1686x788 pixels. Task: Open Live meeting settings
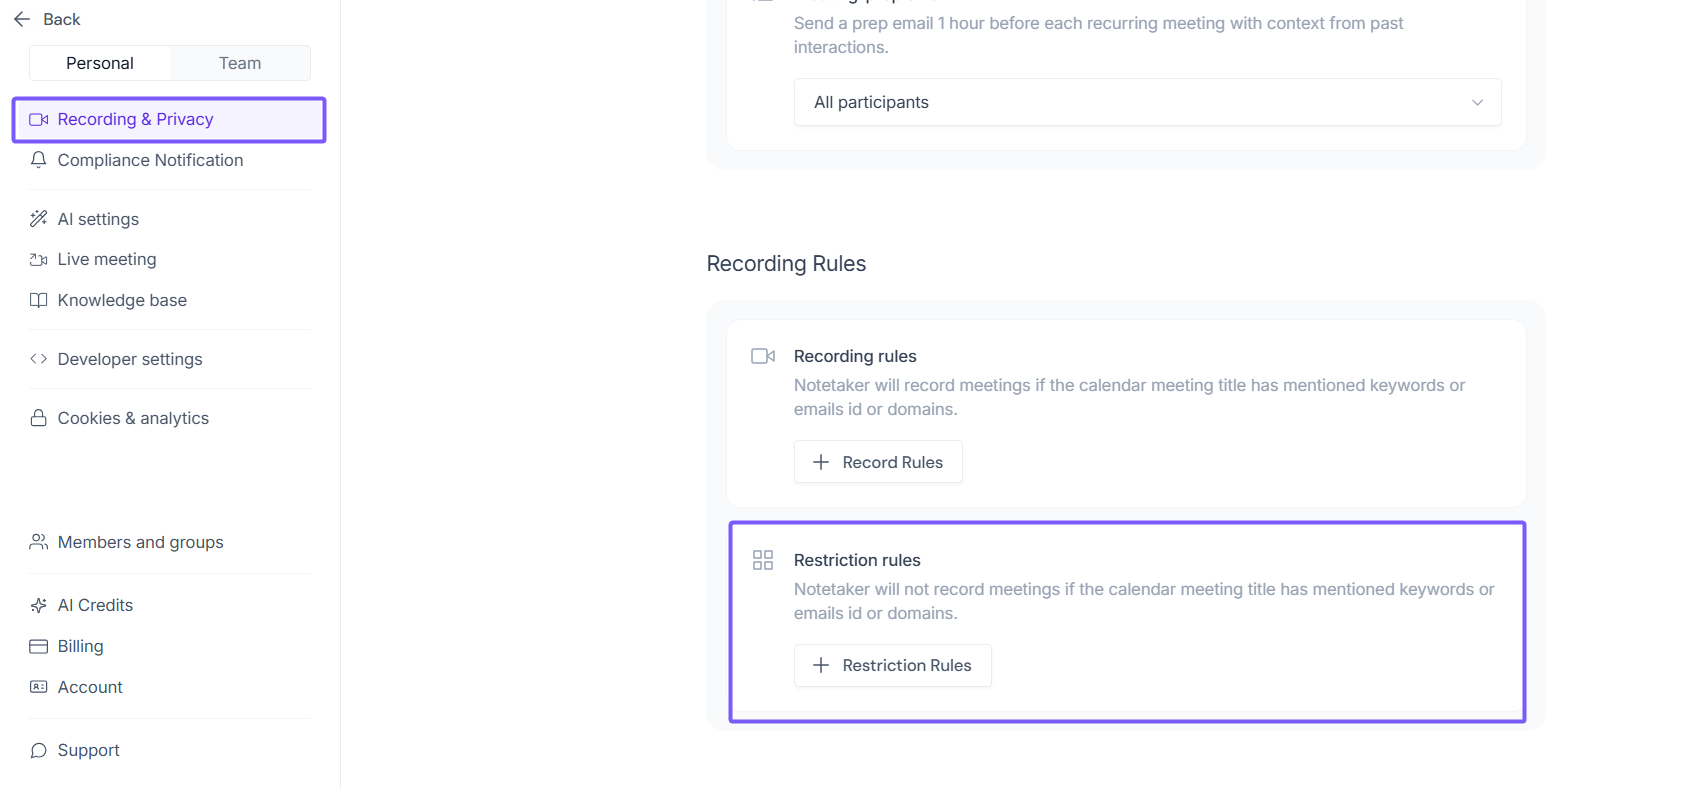[107, 259]
